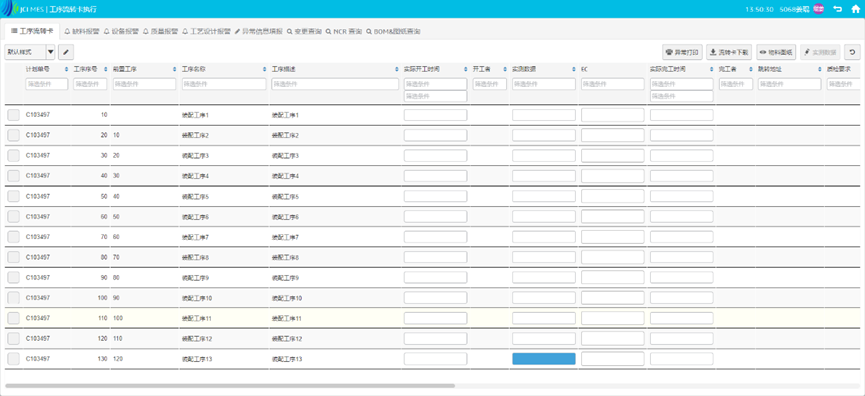Click the 实际完工时间 input in row 110
The width and height of the screenshot is (865, 396).
[x=681, y=318]
